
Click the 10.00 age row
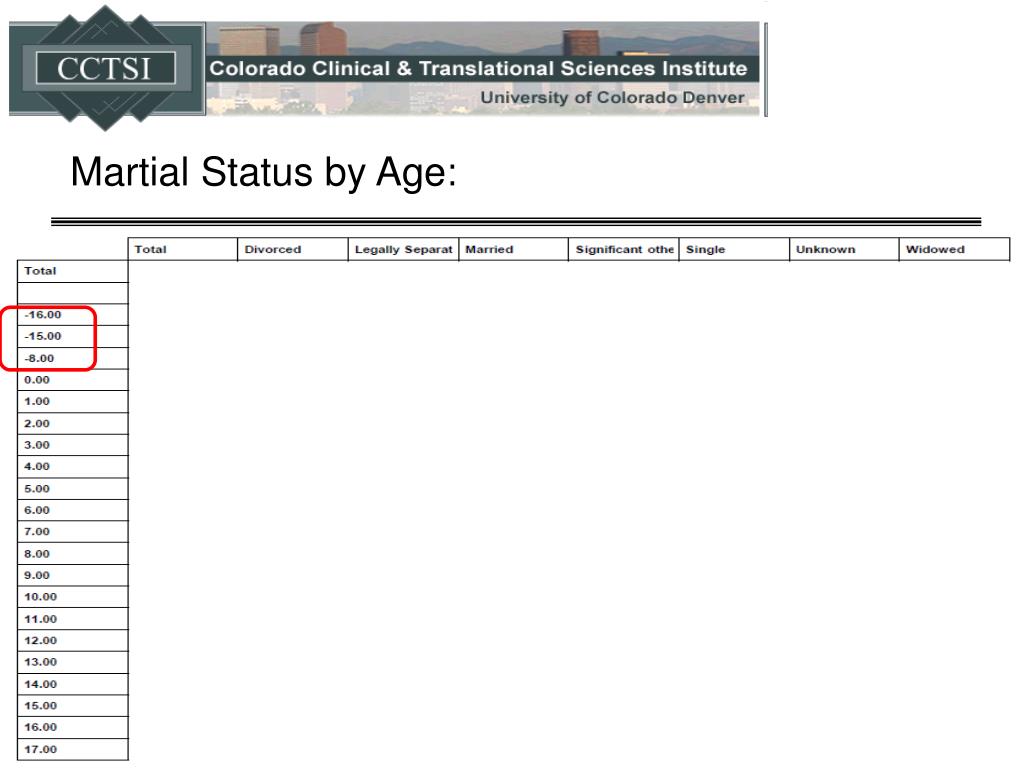[x=72, y=597]
